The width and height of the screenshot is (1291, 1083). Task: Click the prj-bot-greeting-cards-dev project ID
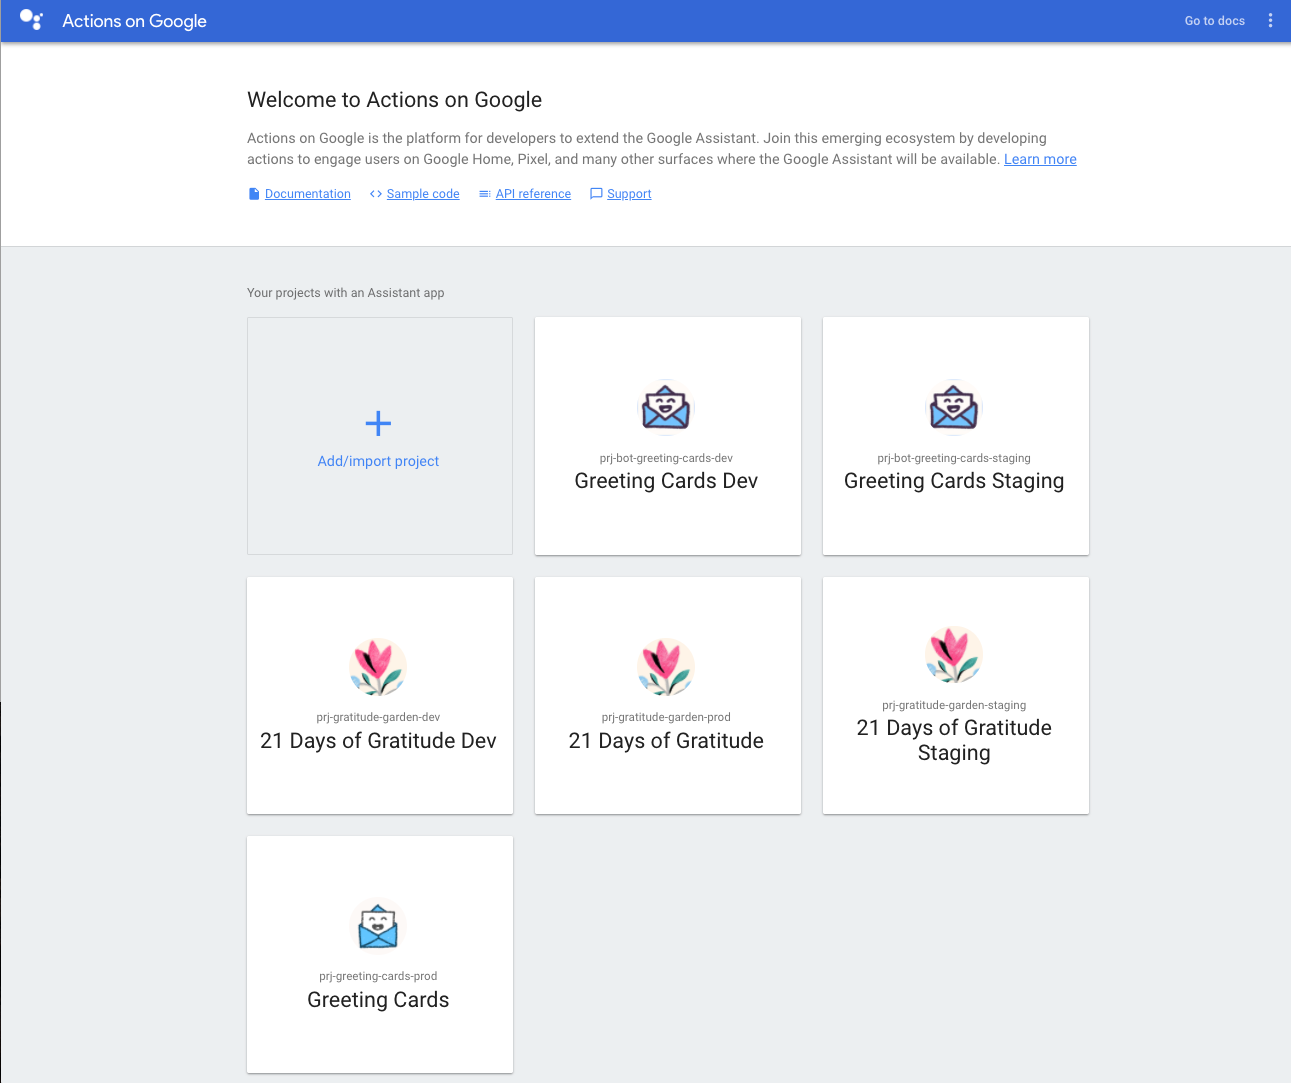[x=666, y=458]
